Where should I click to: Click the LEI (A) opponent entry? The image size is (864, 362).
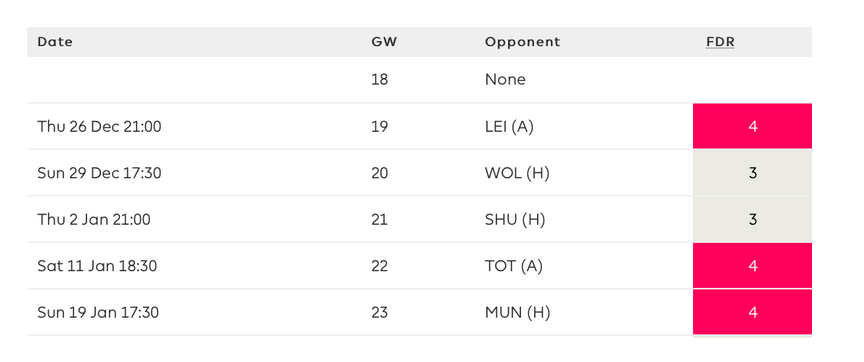509,127
